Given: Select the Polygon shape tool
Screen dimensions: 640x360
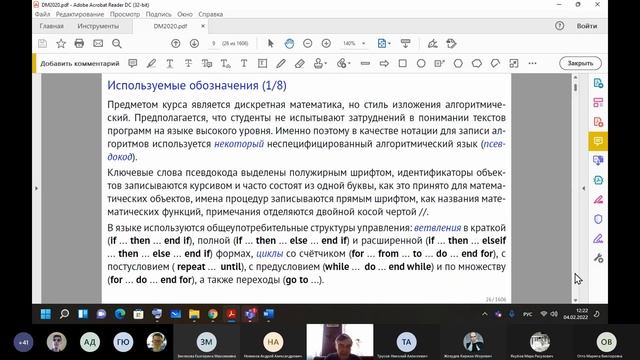Looking at the screenshot, I should pos(458,63).
